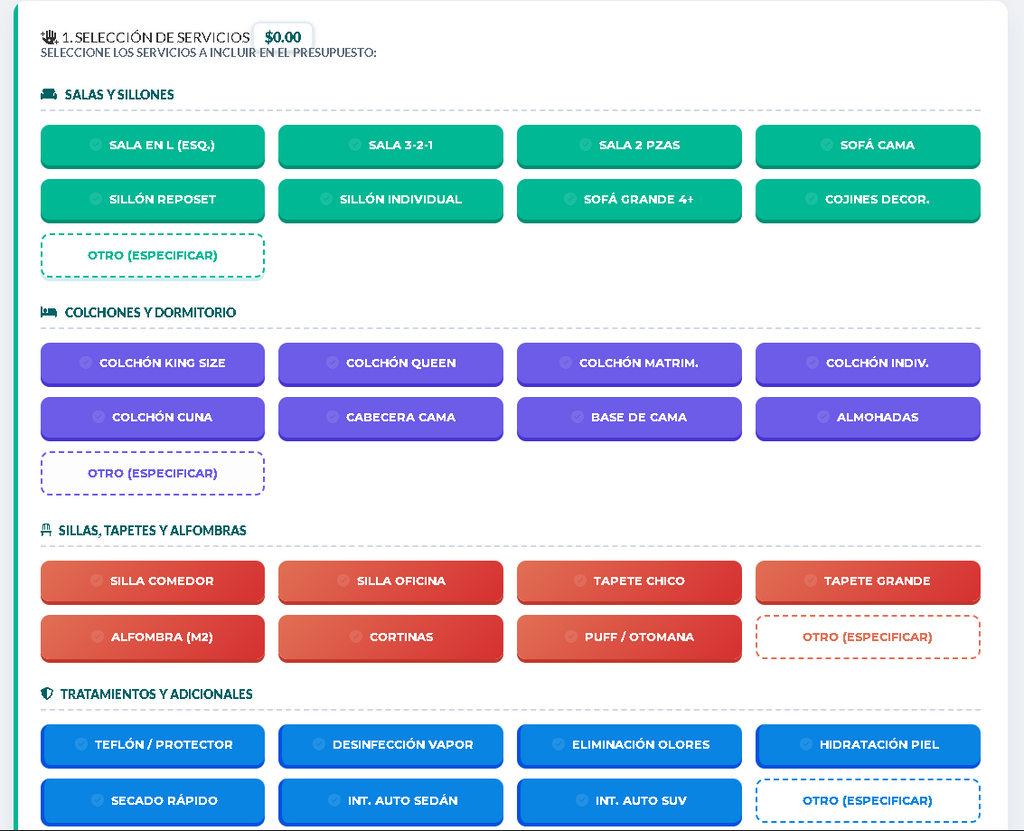
Task: Click the check icon on Teflón / Protector
Action: click(81, 745)
